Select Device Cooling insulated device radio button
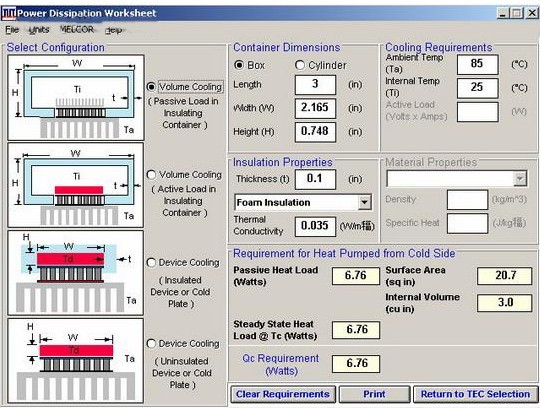Screen dimensions: 540x408 151,263
